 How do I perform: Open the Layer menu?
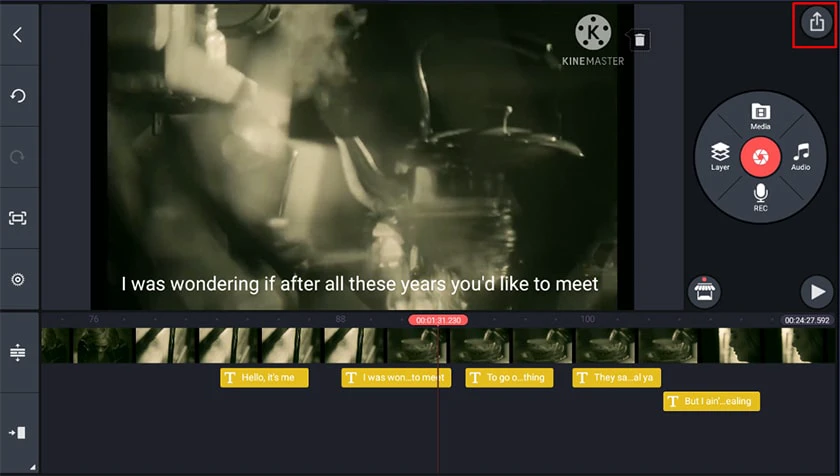click(x=720, y=156)
